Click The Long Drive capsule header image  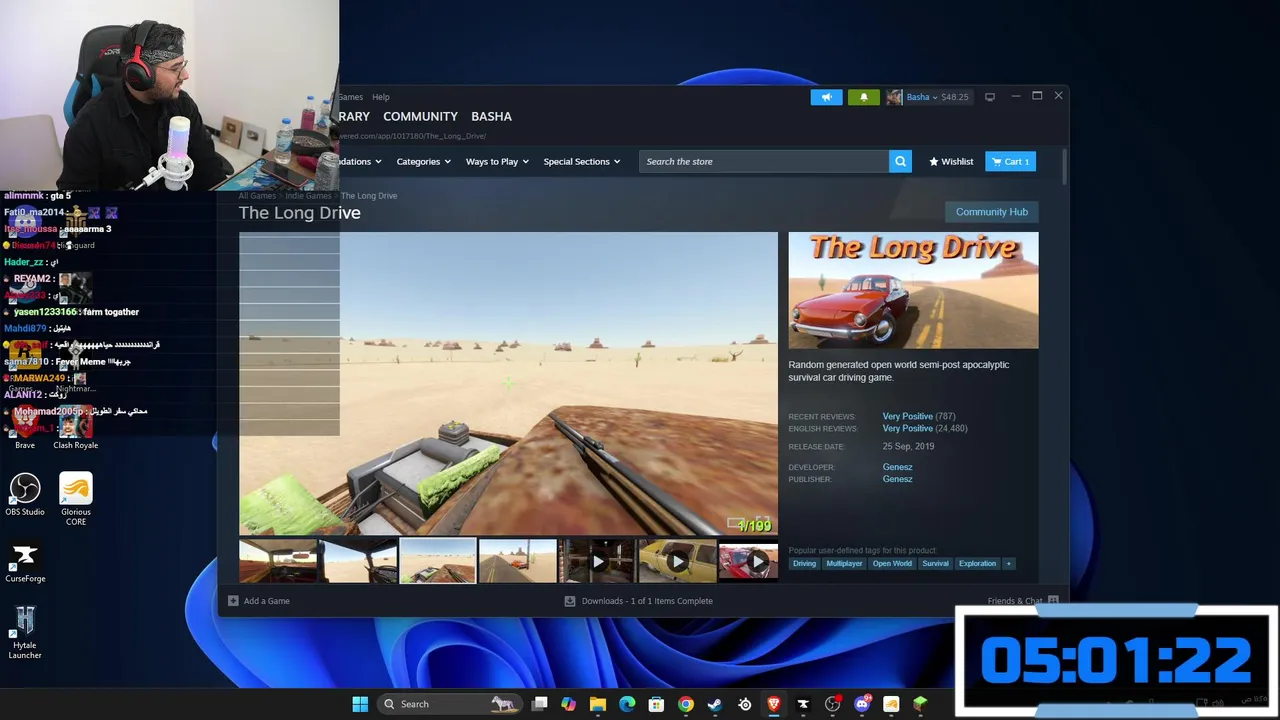pos(913,290)
